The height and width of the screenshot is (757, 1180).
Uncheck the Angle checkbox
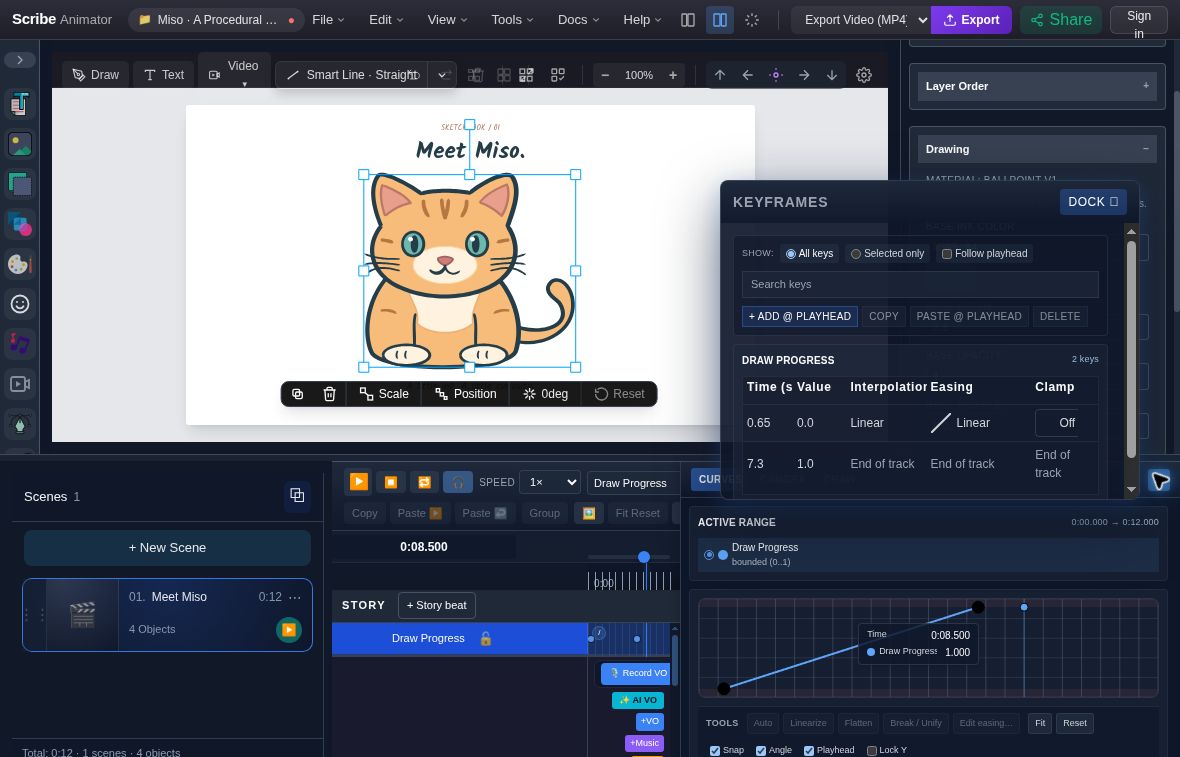click(761, 750)
